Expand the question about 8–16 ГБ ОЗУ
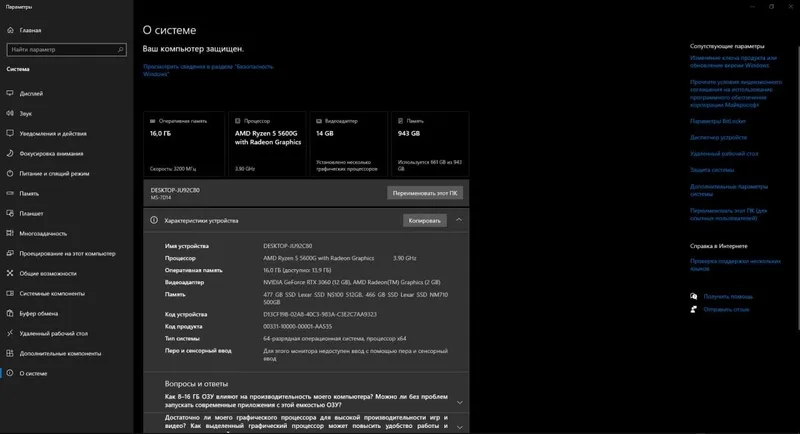The image size is (800, 434). (x=460, y=402)
